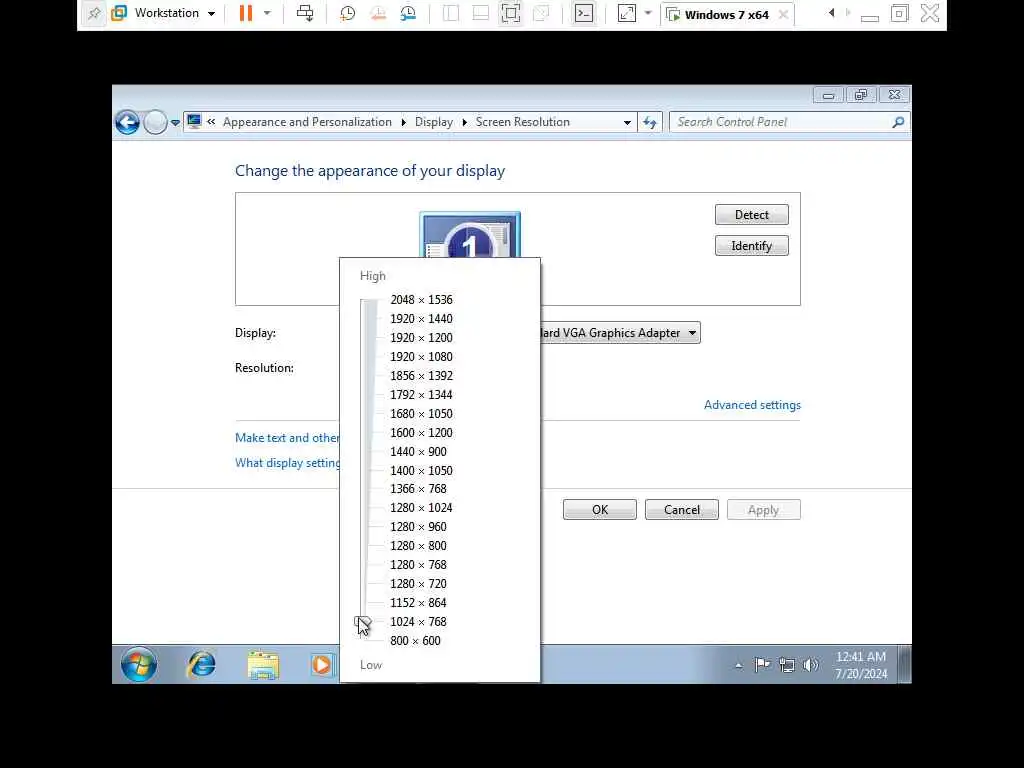Click the Display breadcrumb
Image resolution: width=1024 pixels, height=768 pixels.
point(434,122)
